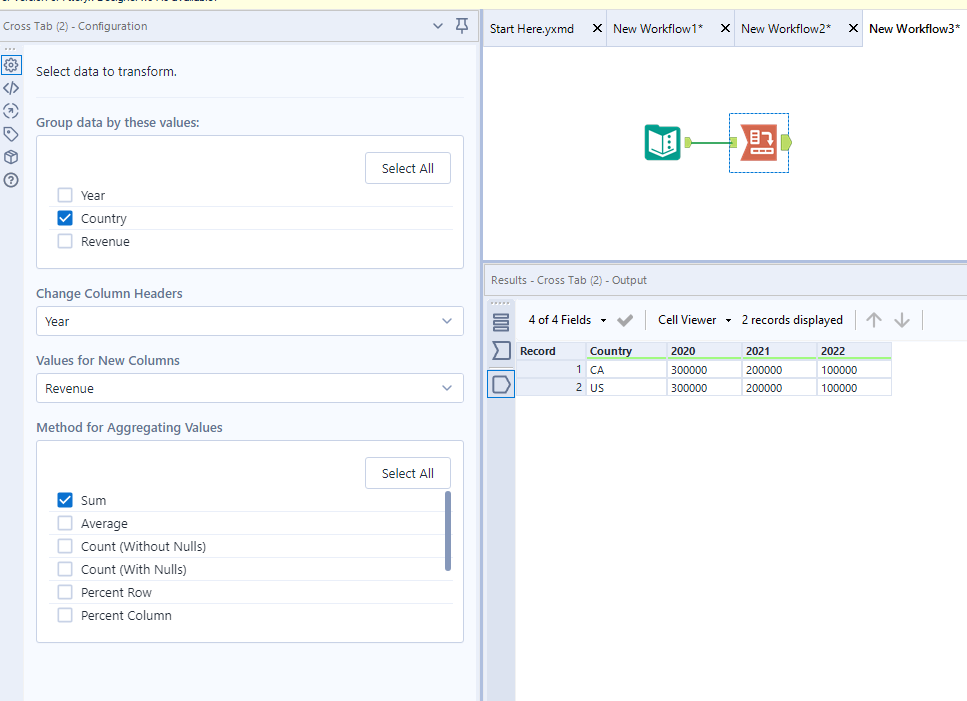
Task: Click the pin icon on the Configuration panel
Action: pyautogui.click(x=461, y=25)
